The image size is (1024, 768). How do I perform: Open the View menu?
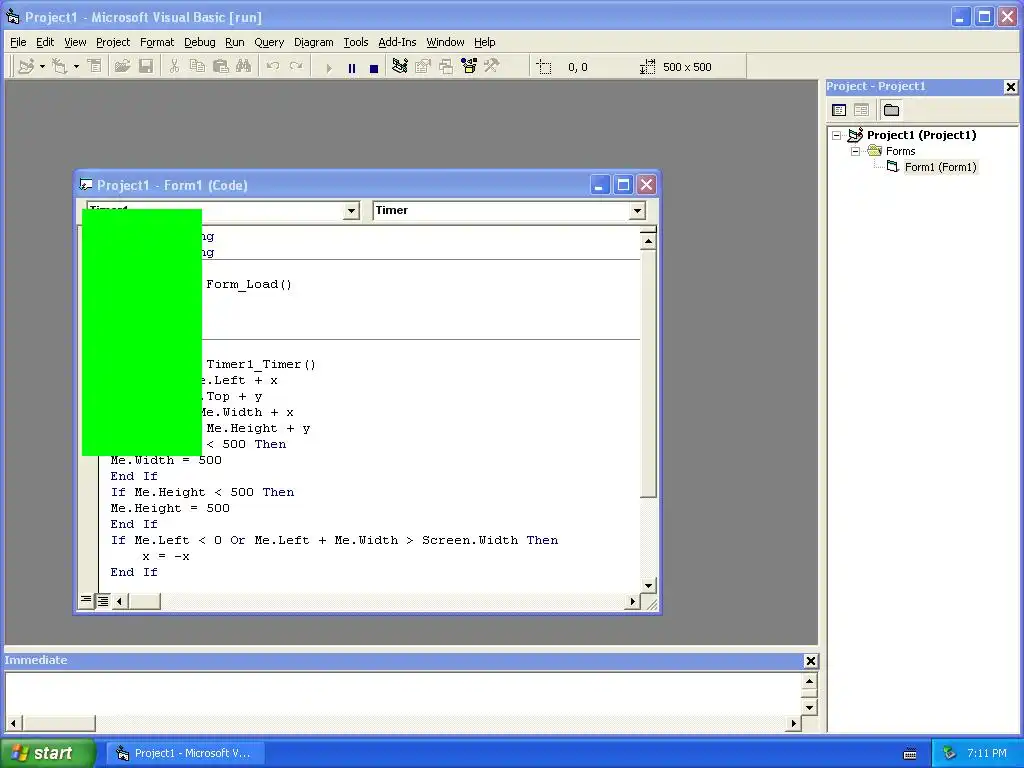click(75, 42)
